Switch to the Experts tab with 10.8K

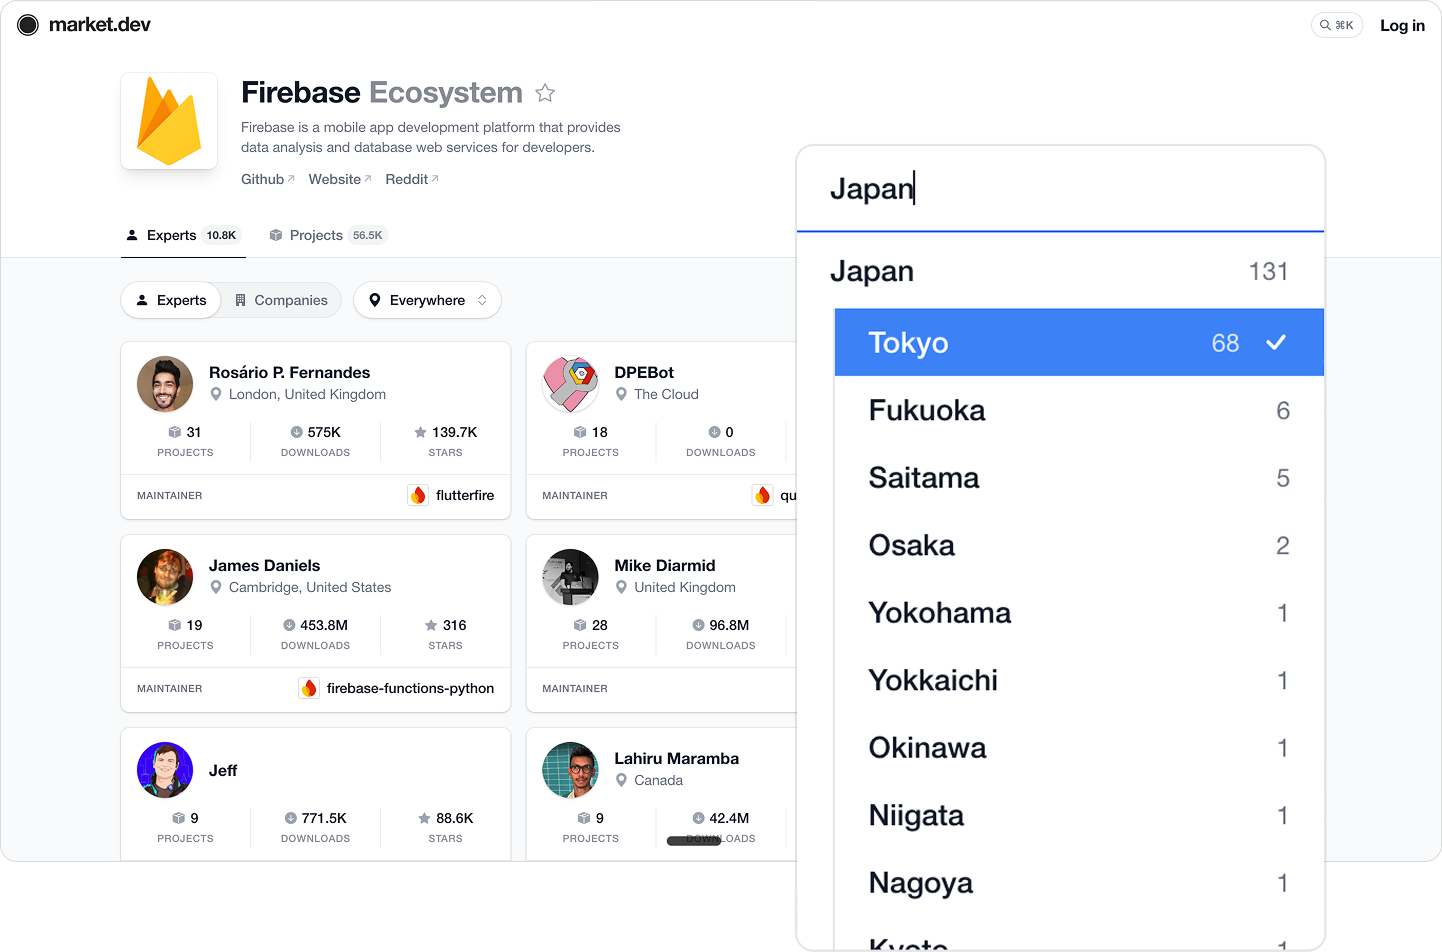(183, 235)
